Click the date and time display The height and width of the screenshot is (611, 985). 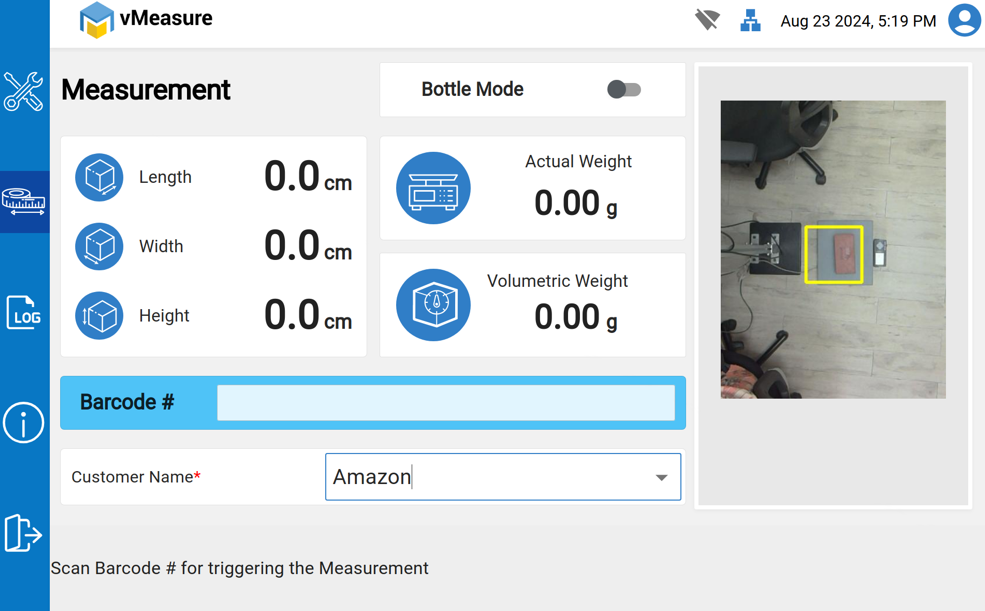pos(858,21)
